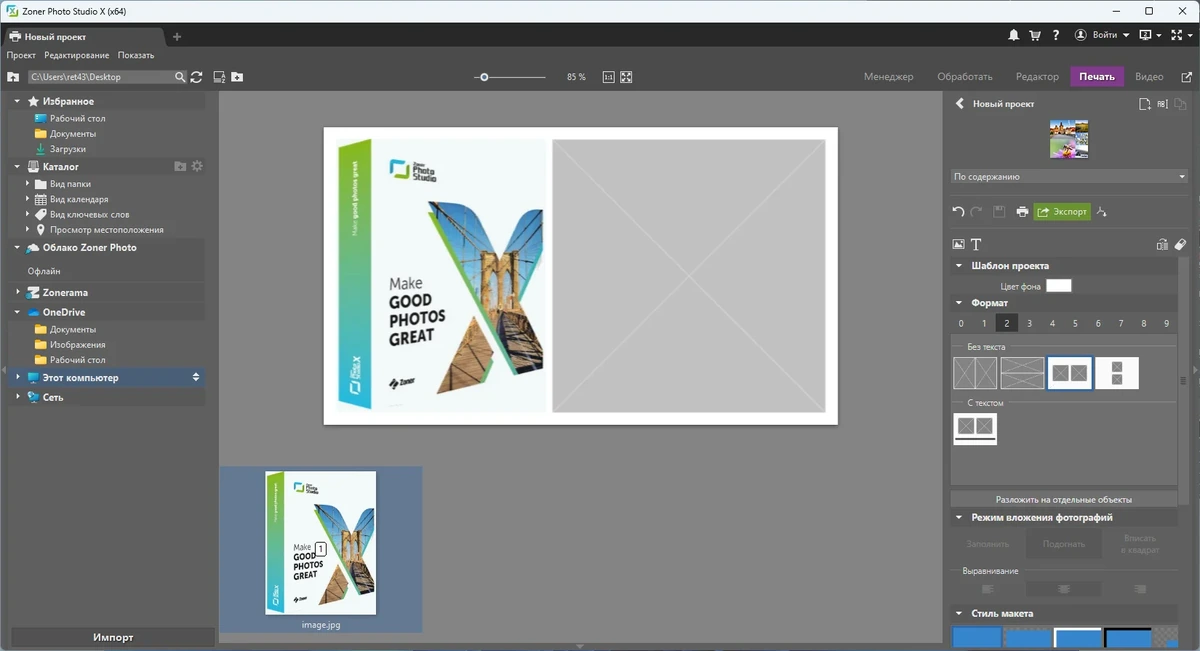Pick the layout template with text
Screen dimensions: 1200x651
[x=975, y=429]
